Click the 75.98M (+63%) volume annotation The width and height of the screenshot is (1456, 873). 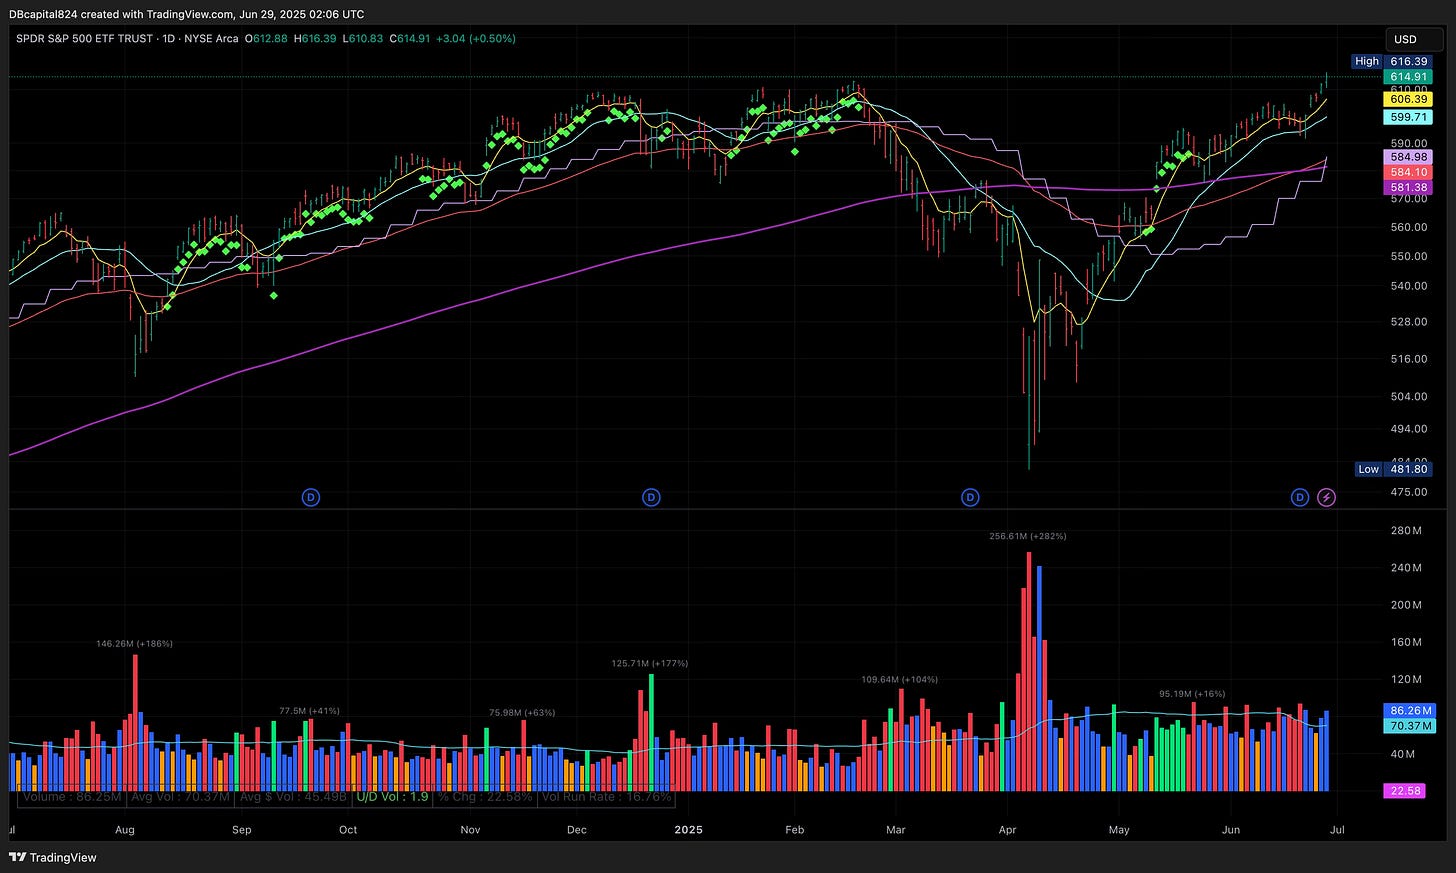tap(522, 713)
